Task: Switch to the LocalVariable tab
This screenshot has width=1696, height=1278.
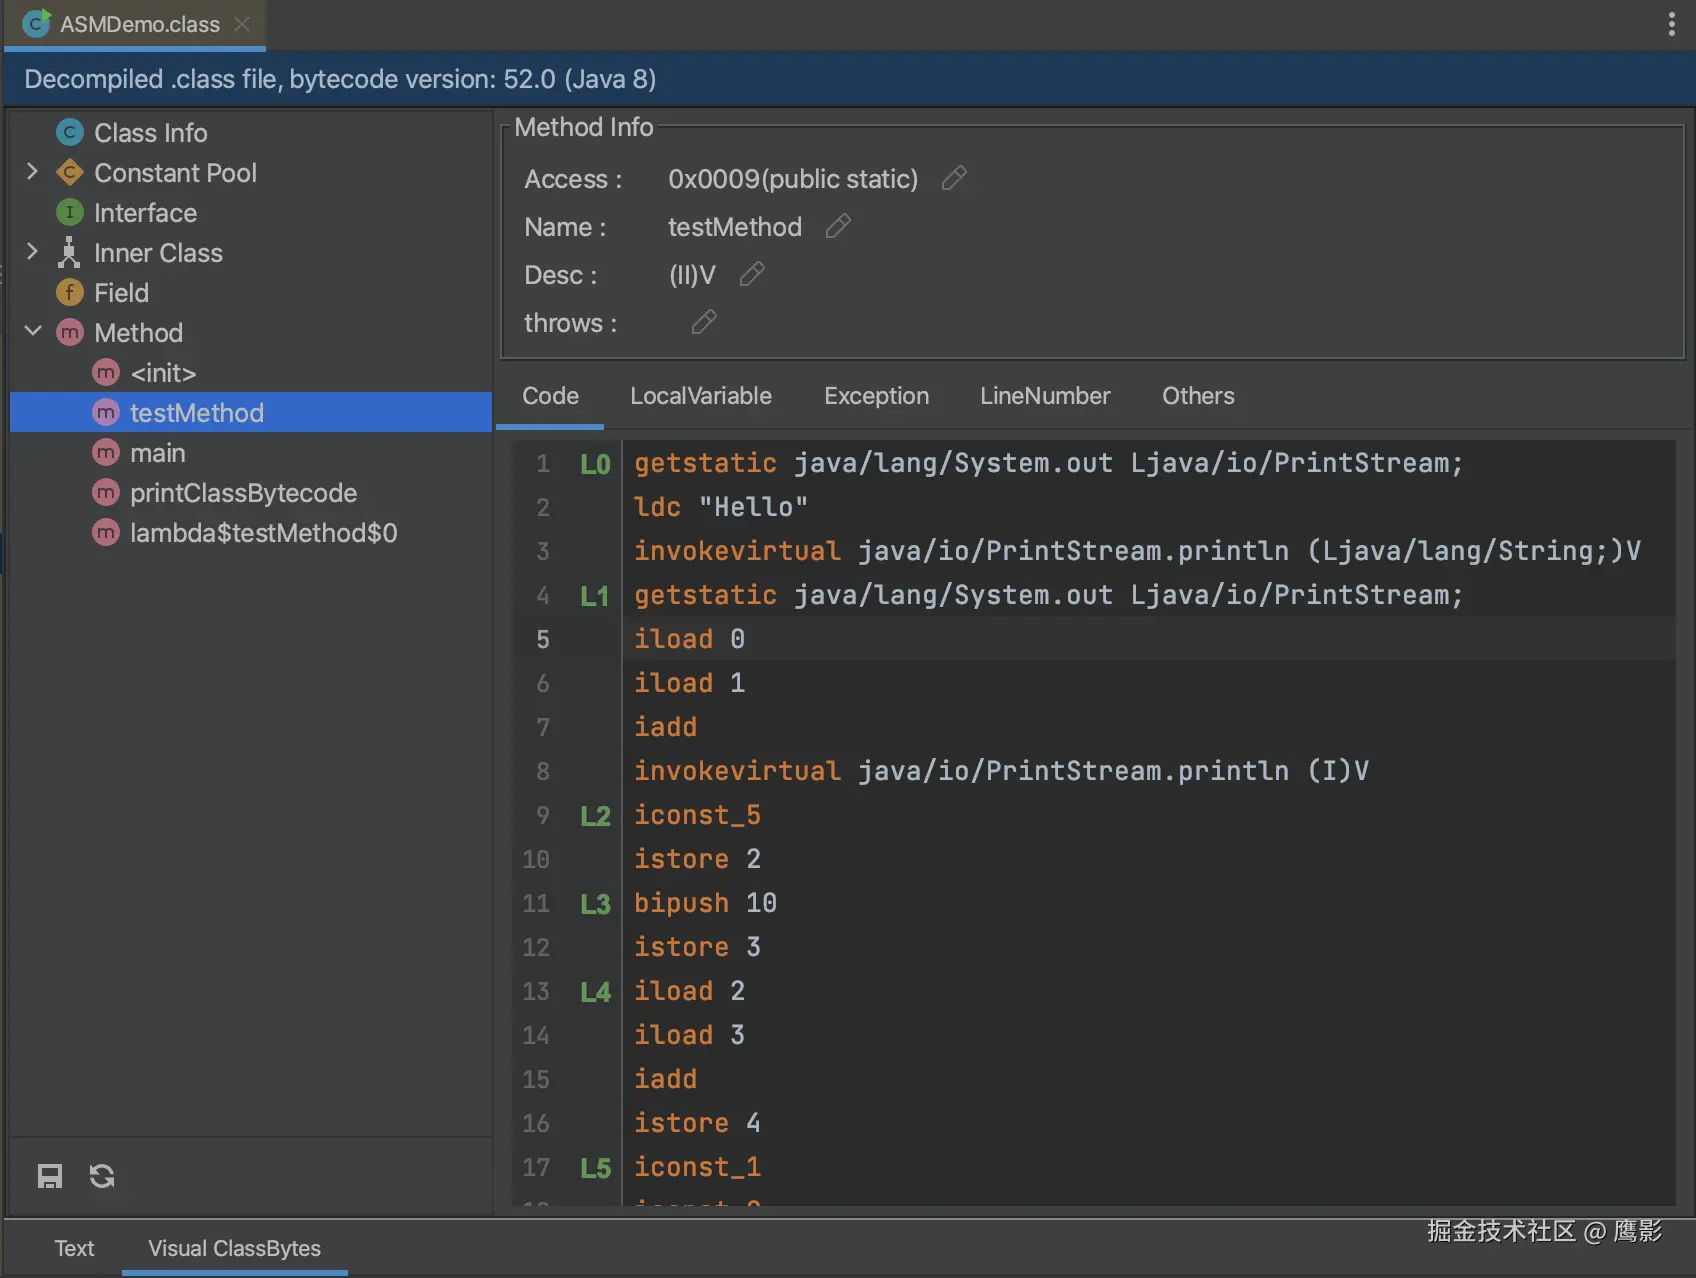Action: (700, 396)
